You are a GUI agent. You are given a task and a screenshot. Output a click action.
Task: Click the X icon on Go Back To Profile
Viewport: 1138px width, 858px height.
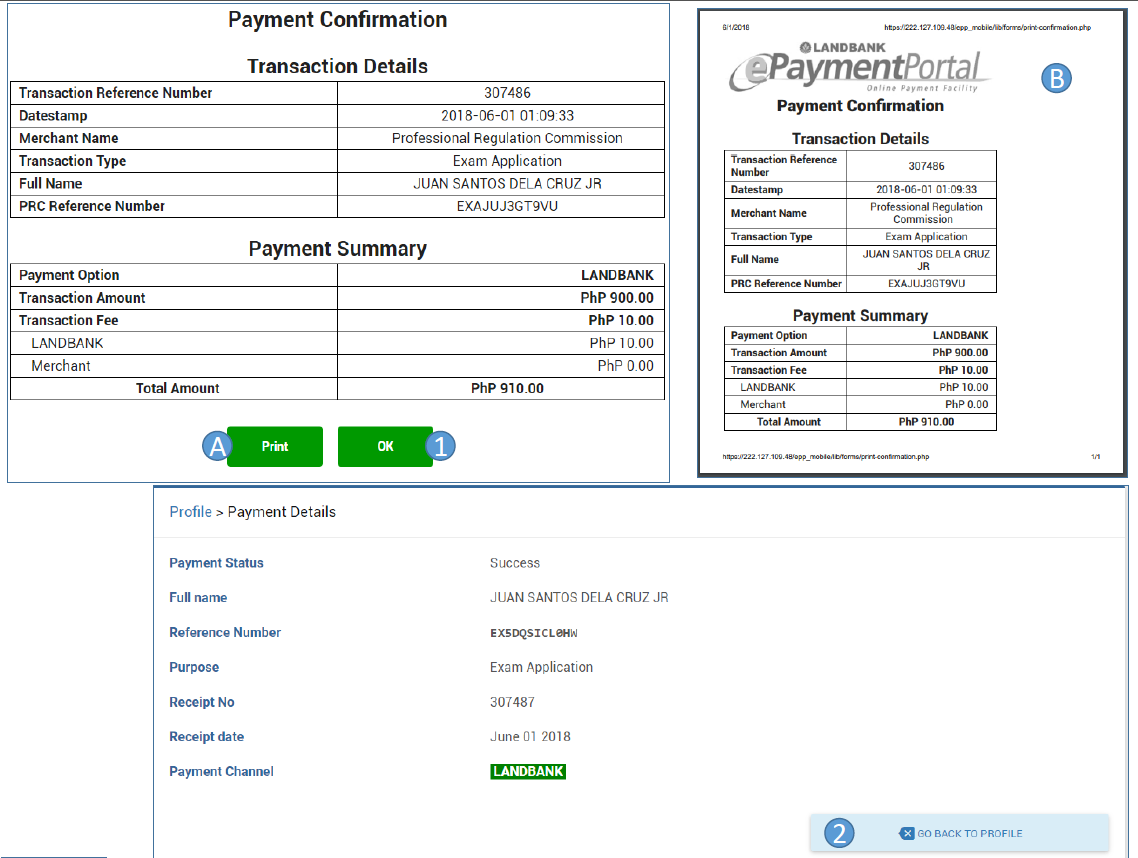click(x=907, y=833)
